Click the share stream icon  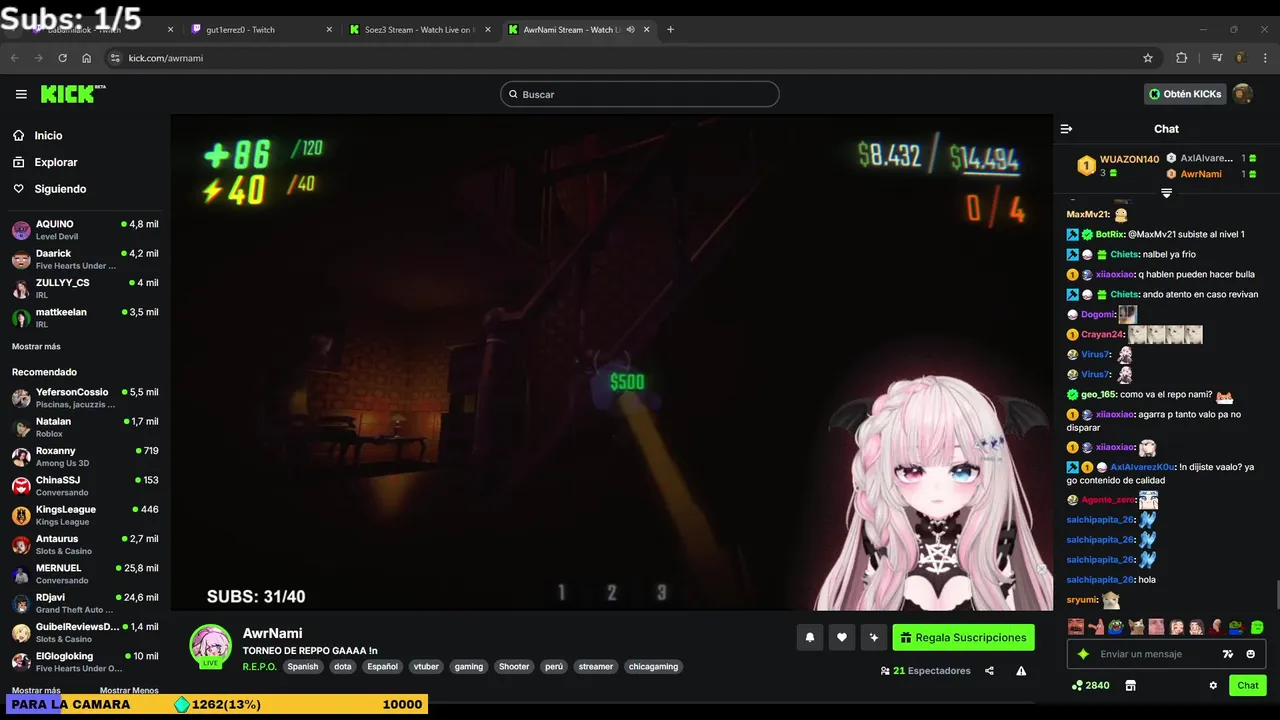989,671
